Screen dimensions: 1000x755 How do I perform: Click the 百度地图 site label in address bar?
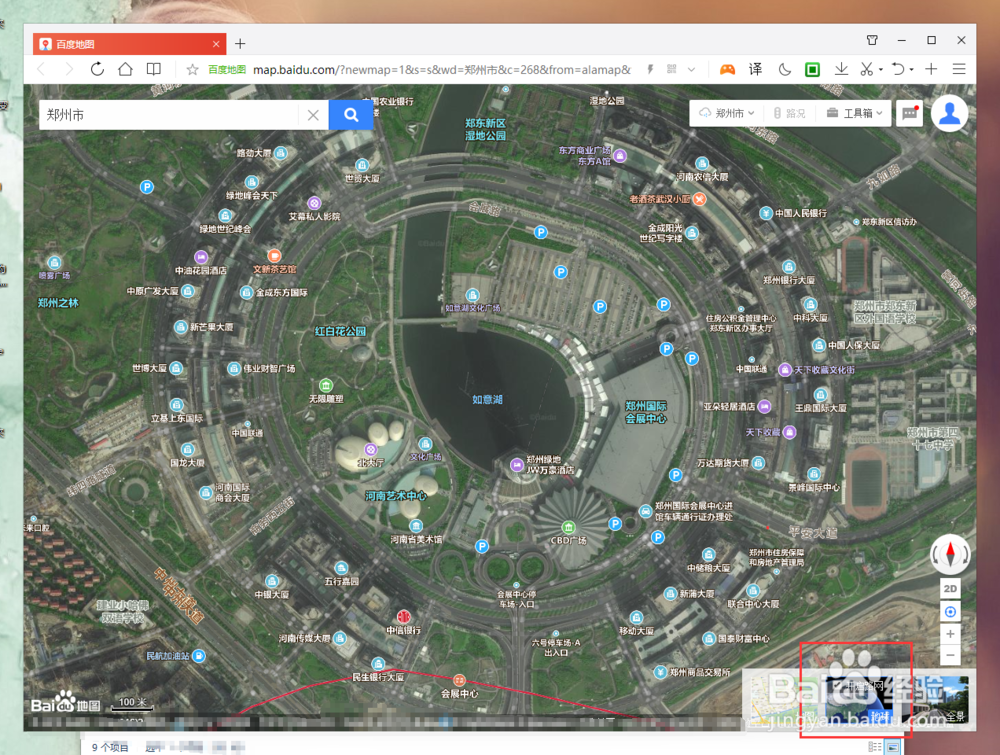[x=226, y=70]
